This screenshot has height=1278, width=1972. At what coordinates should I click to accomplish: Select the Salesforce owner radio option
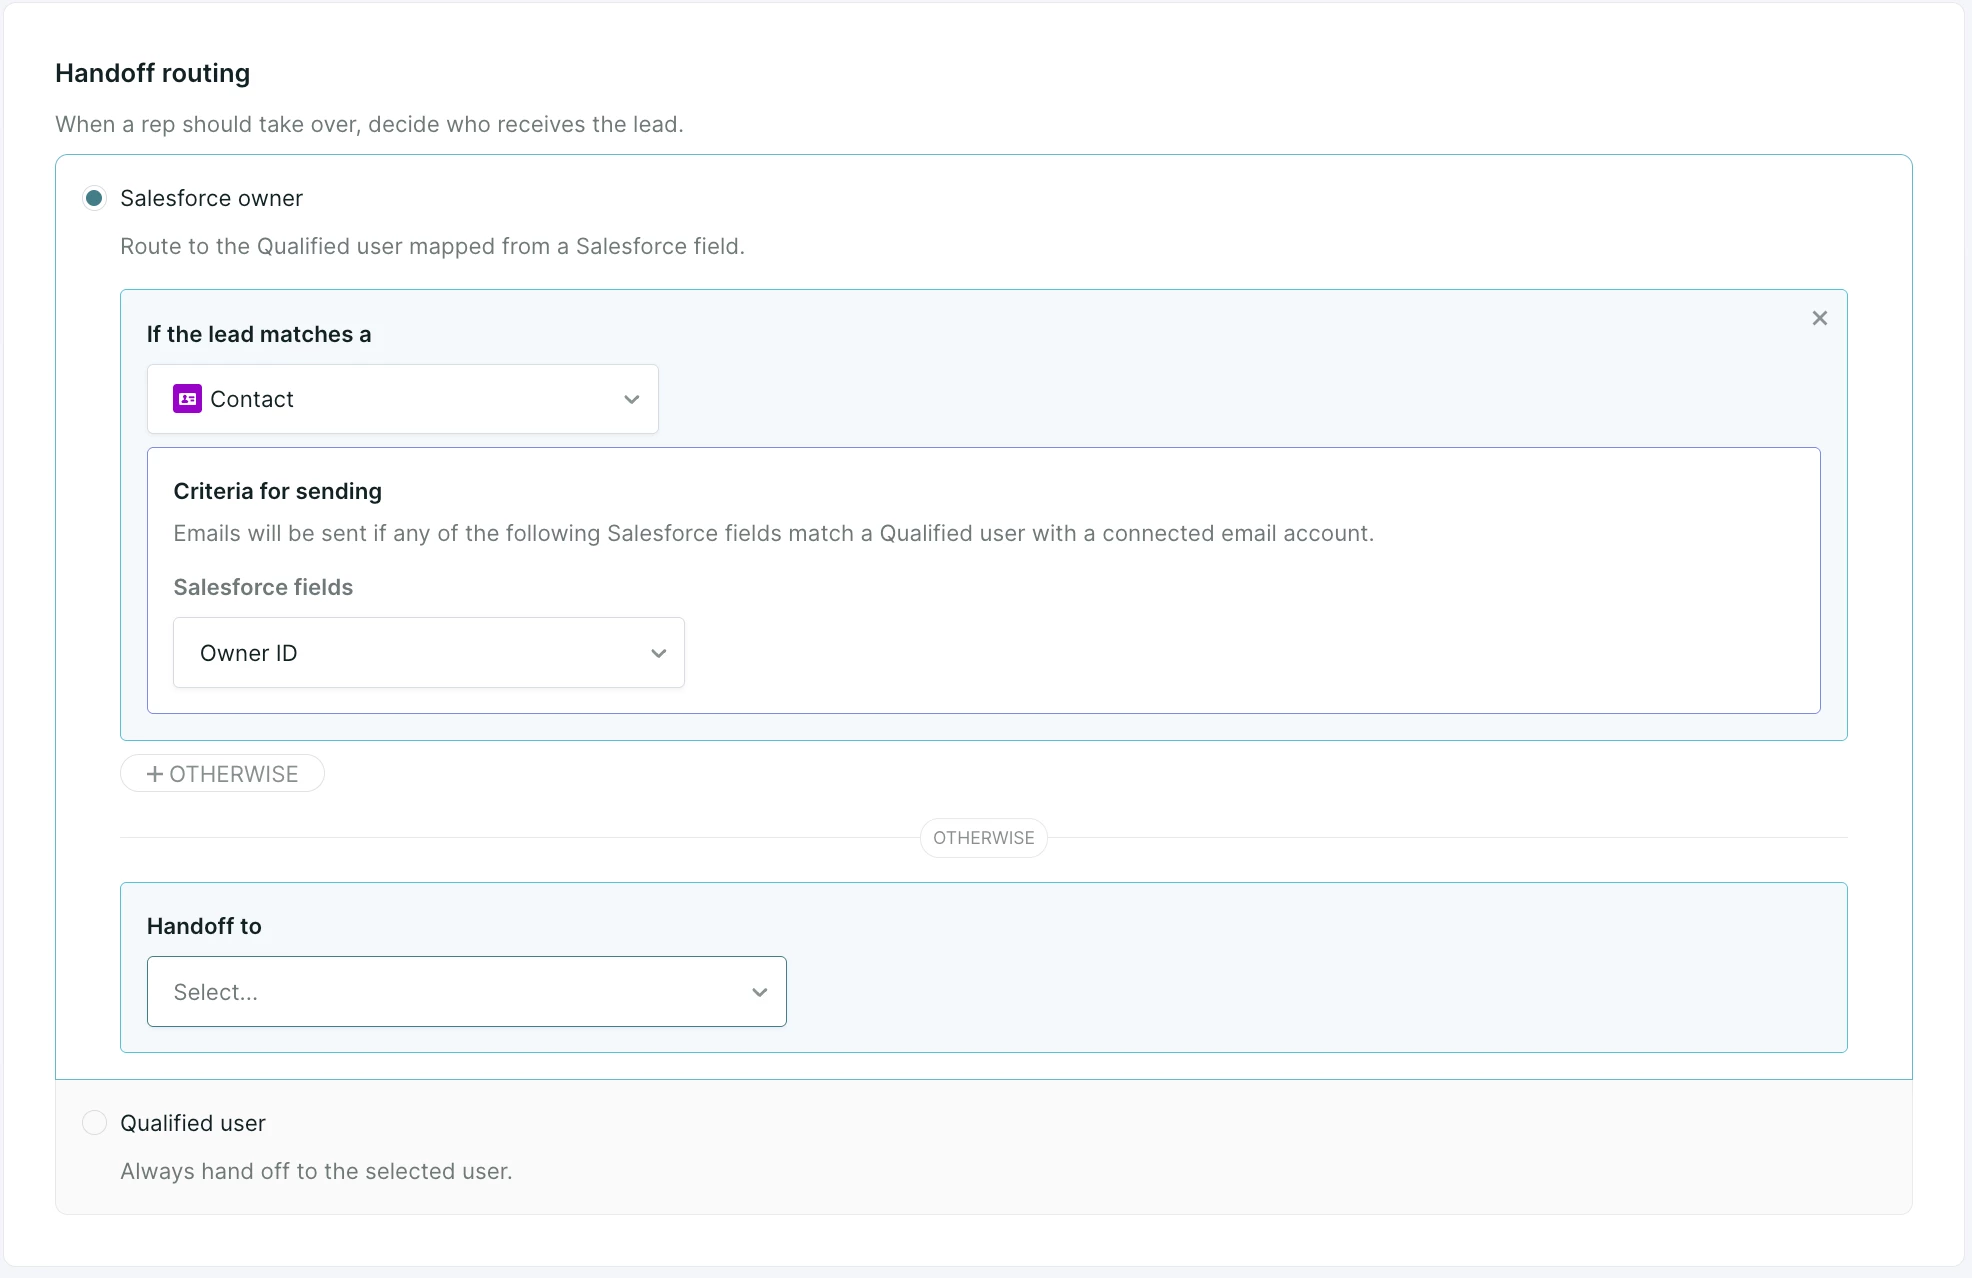click(94, 198)
